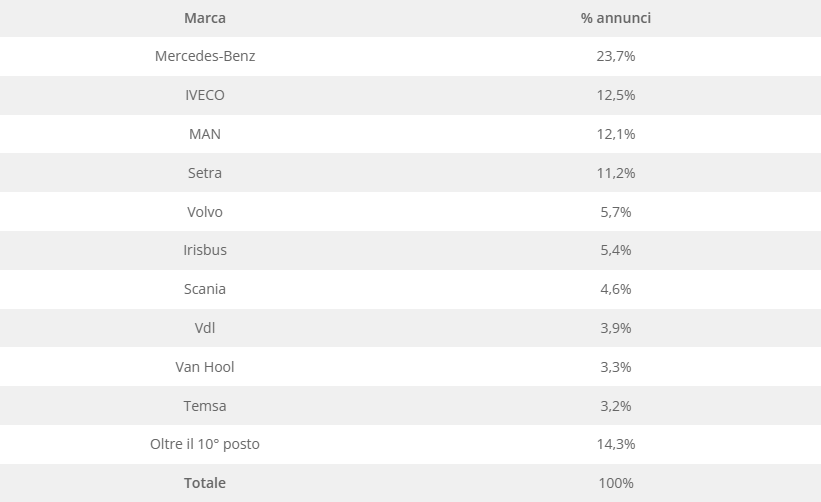Click the Marca column header

pos(205,18)
